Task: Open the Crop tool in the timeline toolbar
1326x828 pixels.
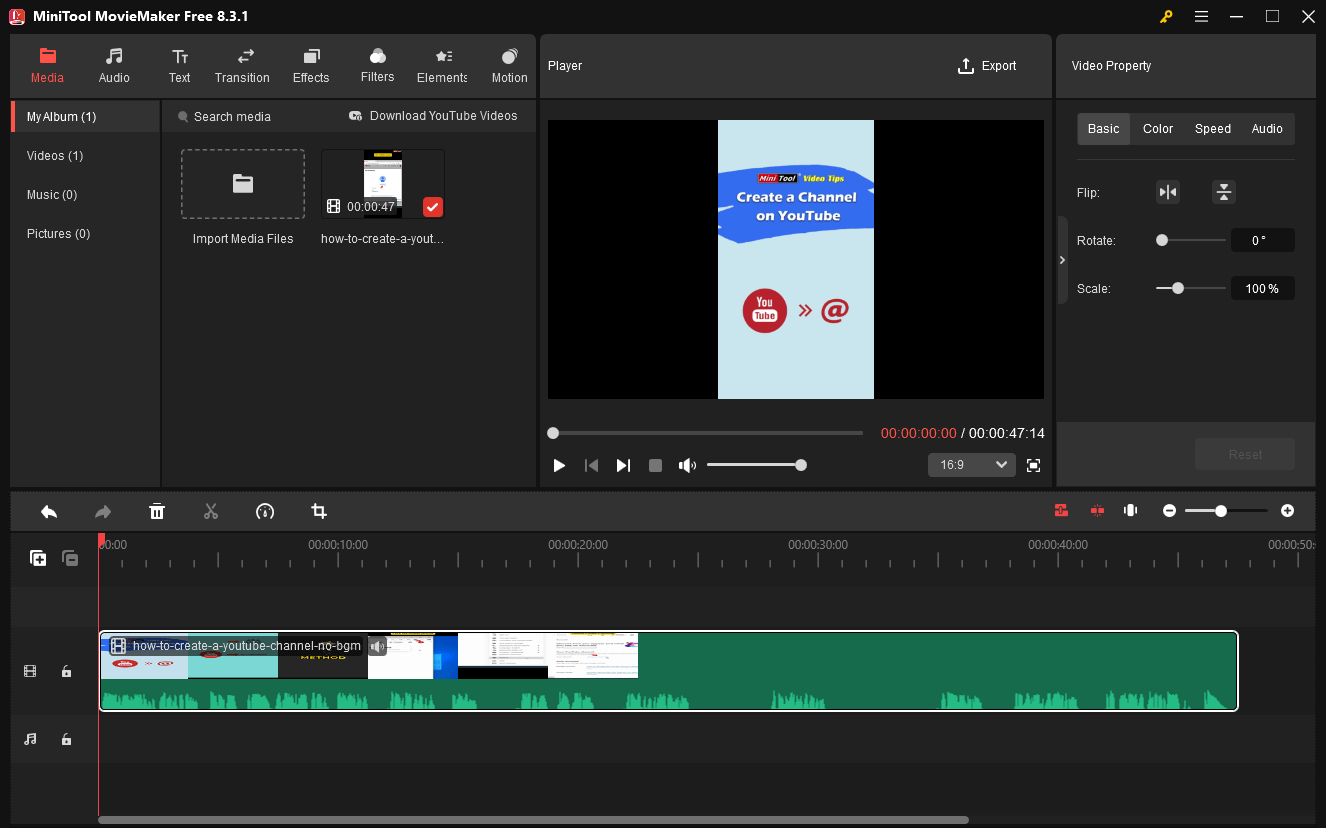Action: click(319, 511)
